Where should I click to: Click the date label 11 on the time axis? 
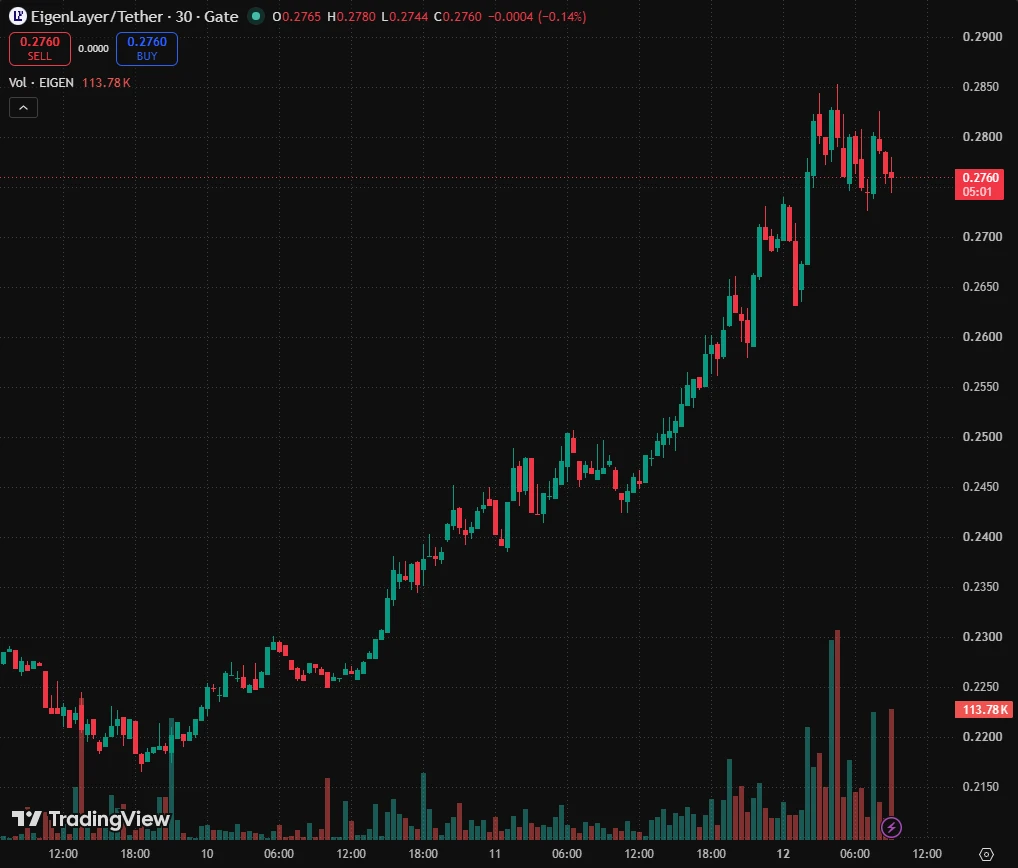coord(495,854)
